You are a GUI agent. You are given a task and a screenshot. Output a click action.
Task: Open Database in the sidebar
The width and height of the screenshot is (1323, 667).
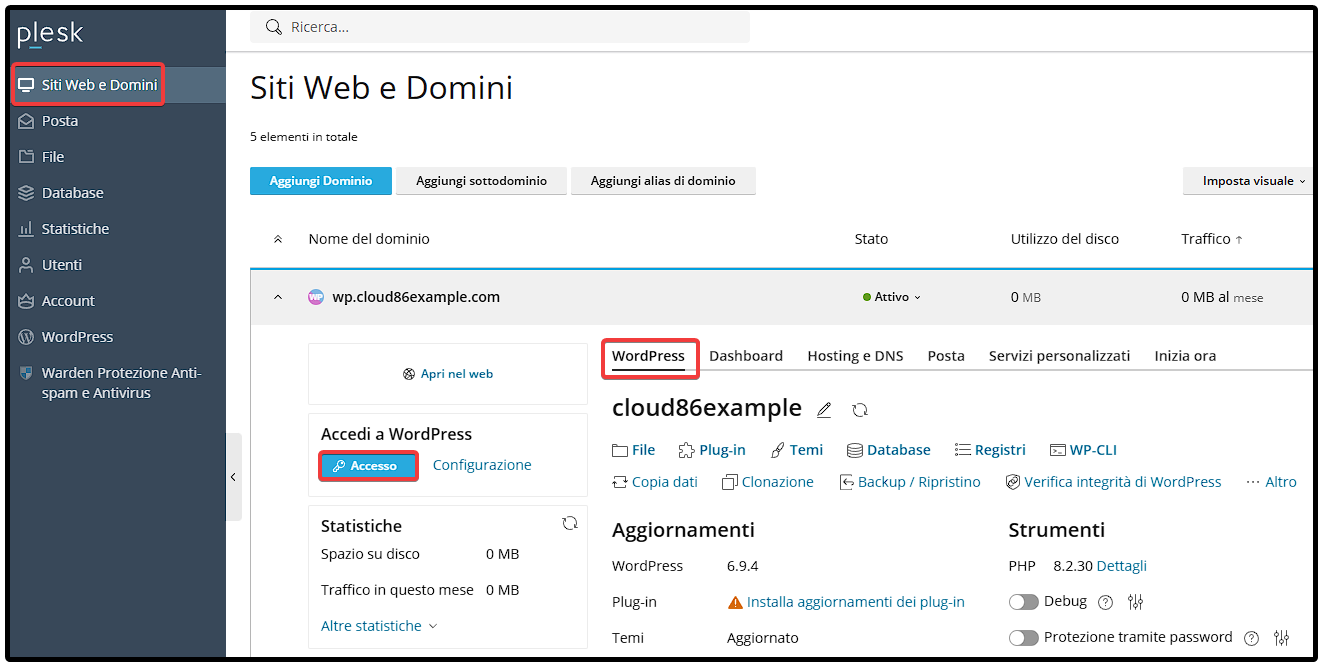click(x=61, y=193)
